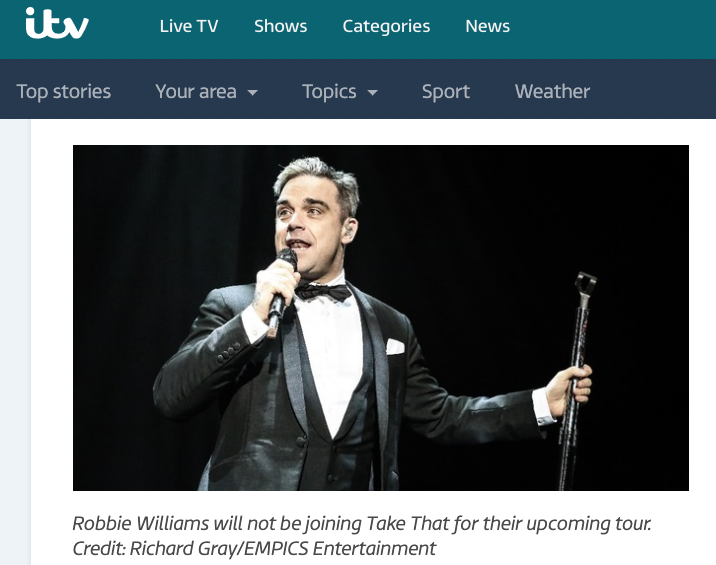Open Categories in the top navigation
Viewport: 716px width, 565px height.
tap(386, 26)
